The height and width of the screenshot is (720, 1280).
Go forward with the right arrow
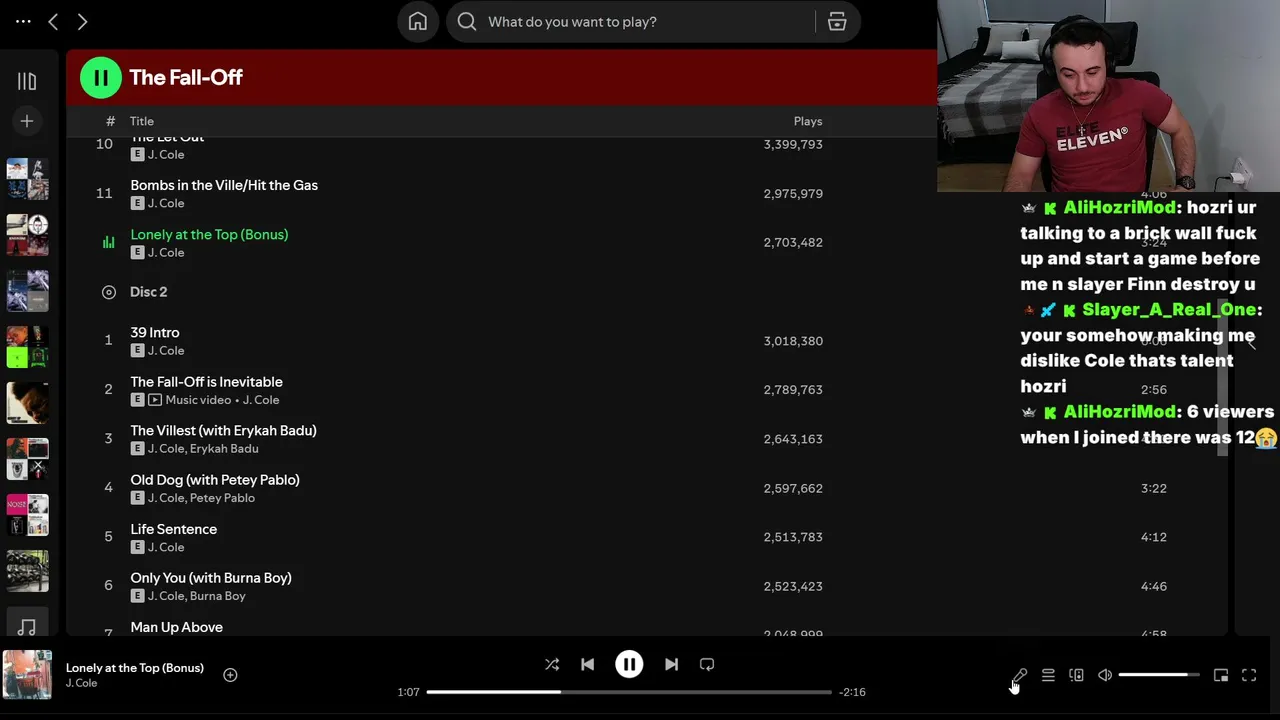click(x=83, y=21)
